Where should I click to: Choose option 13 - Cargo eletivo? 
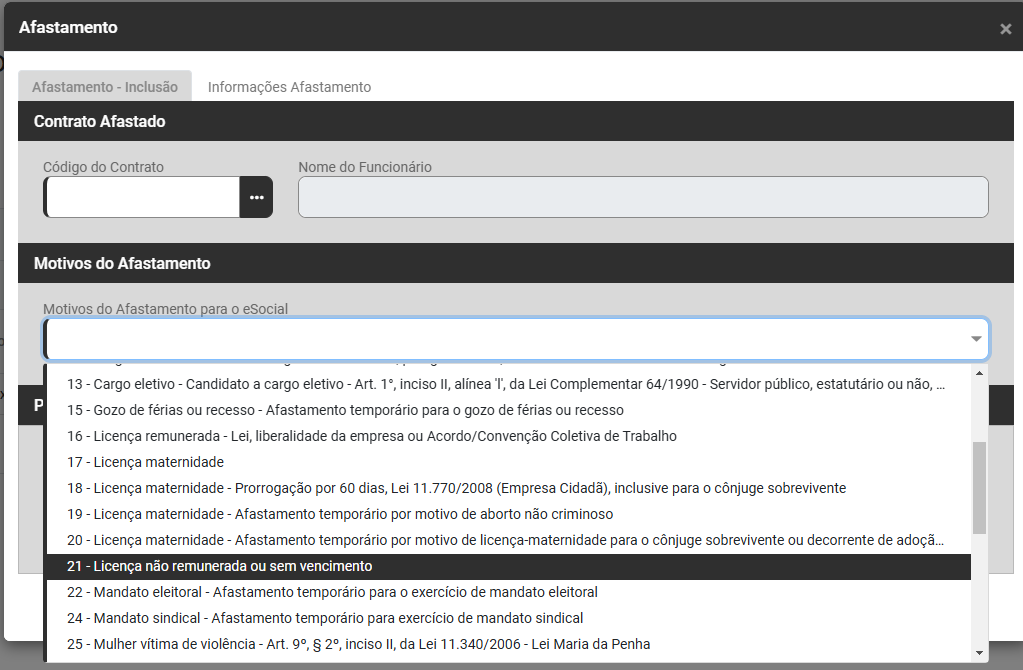point(505,384)
